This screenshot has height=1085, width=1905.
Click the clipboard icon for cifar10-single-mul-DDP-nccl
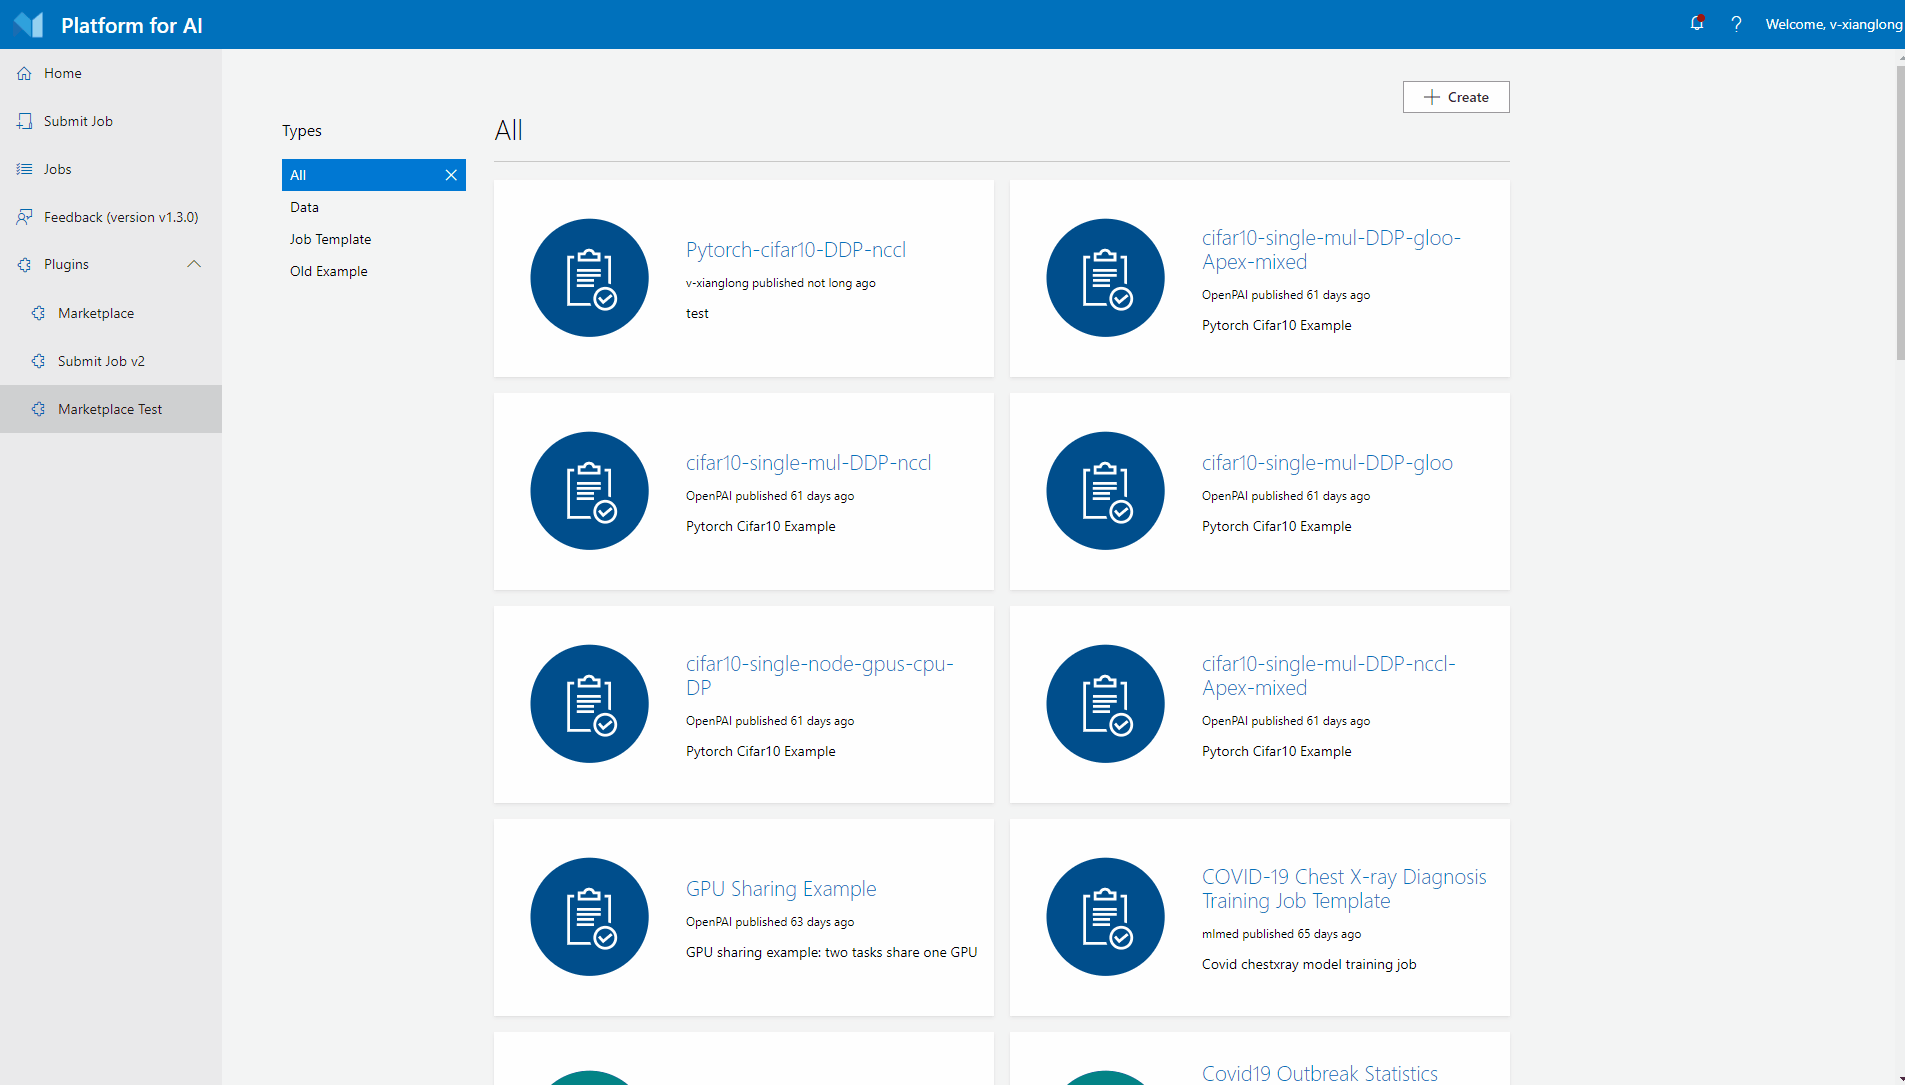point(590,491)
